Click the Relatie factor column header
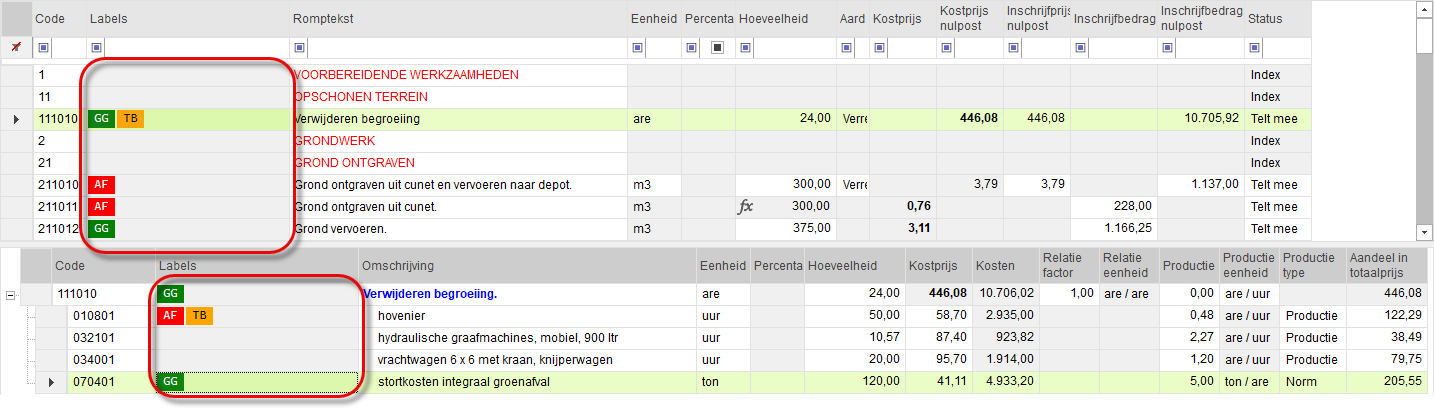The width and height of the screenshot is (1434, 411). tap(1068, 266)
